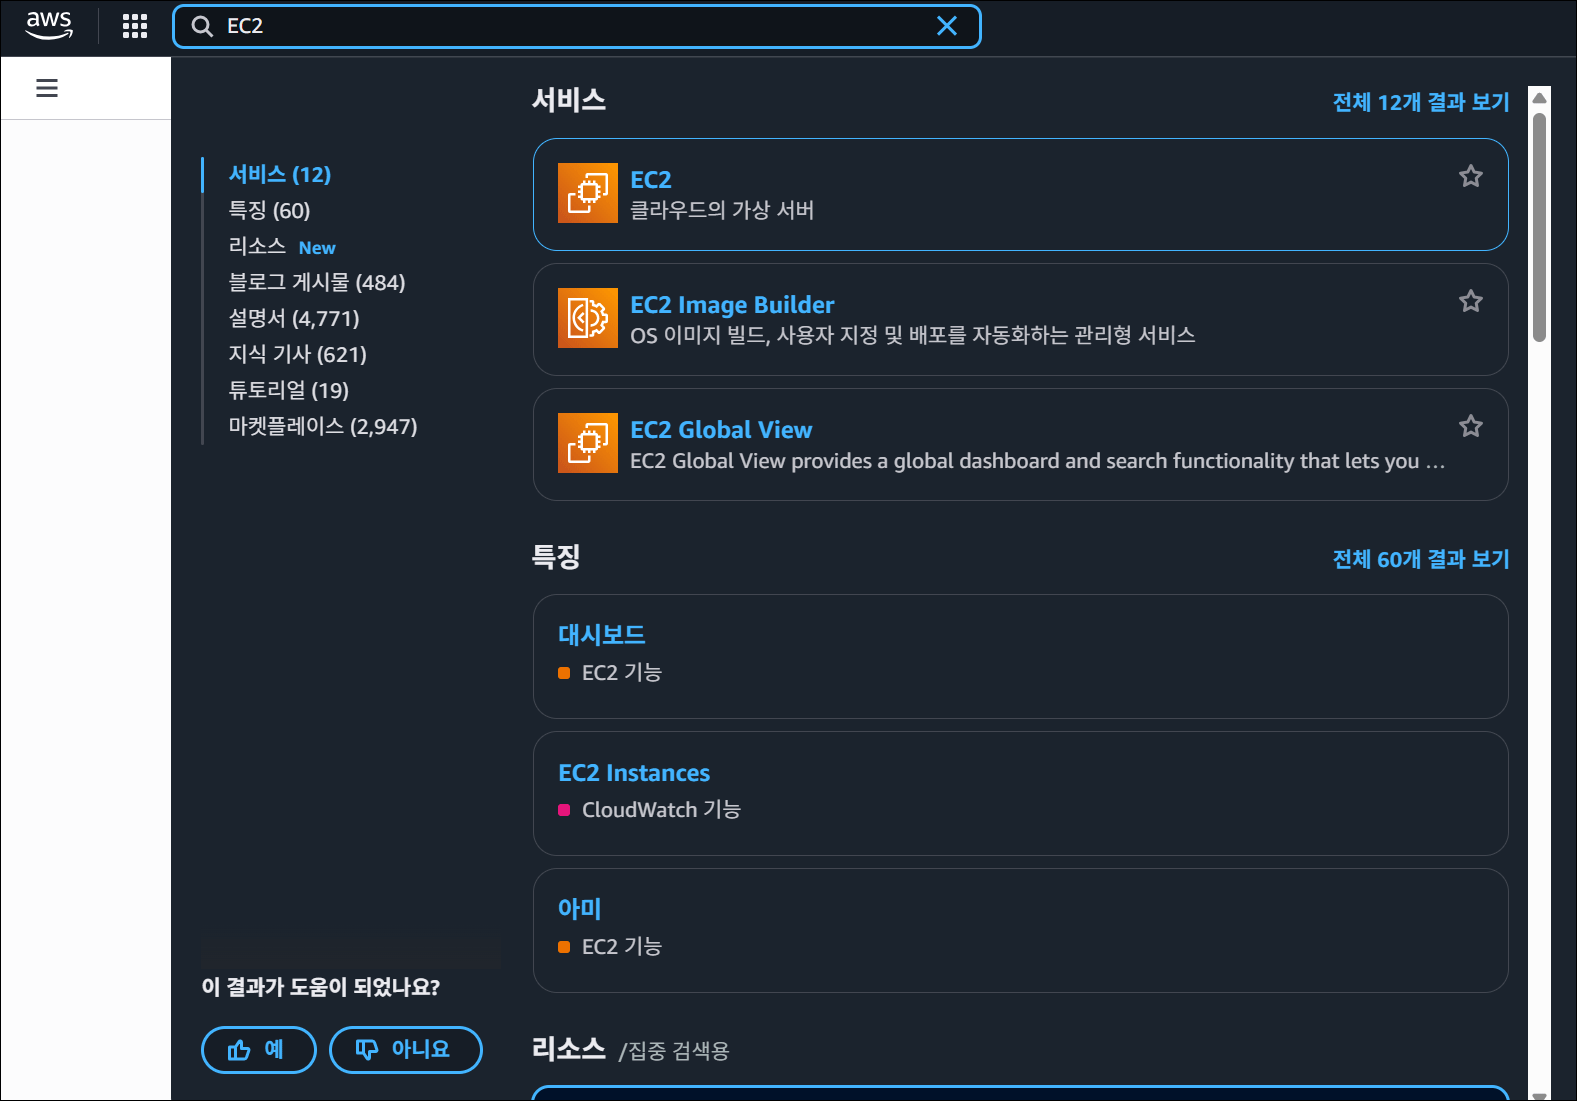
Task: Click the EC2 service orange icon
Action: (588, 193)
